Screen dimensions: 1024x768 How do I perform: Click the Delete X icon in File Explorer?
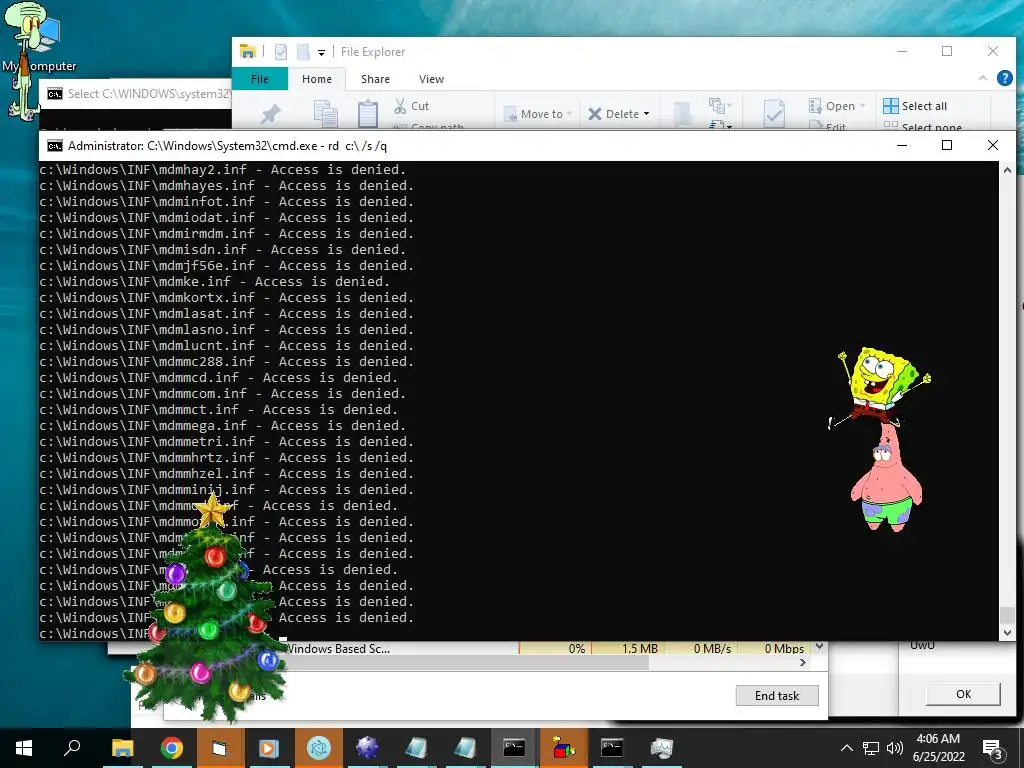pyautogui.click(x=594, y=114)
